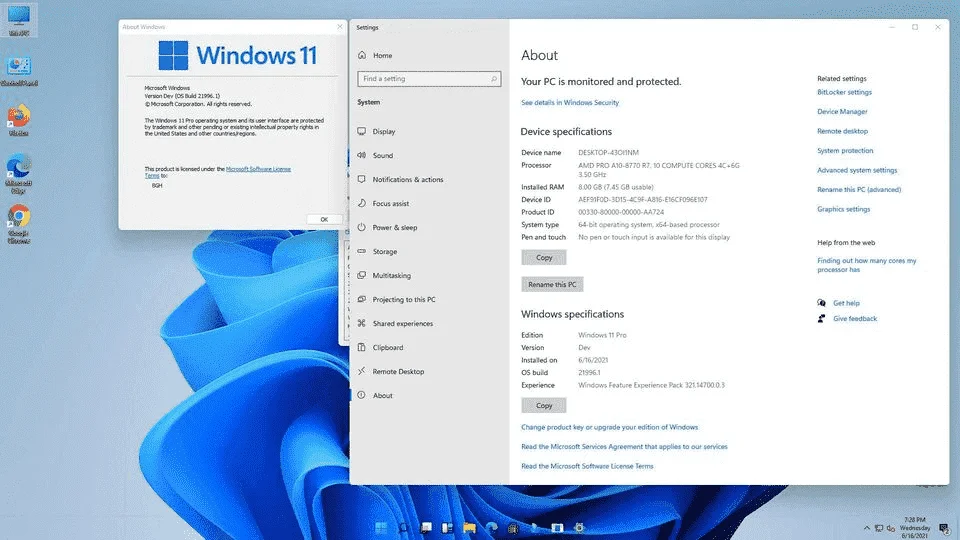Click the Give feedback link
The width and height of the screenshot is (960, 540).
(855, 319)
